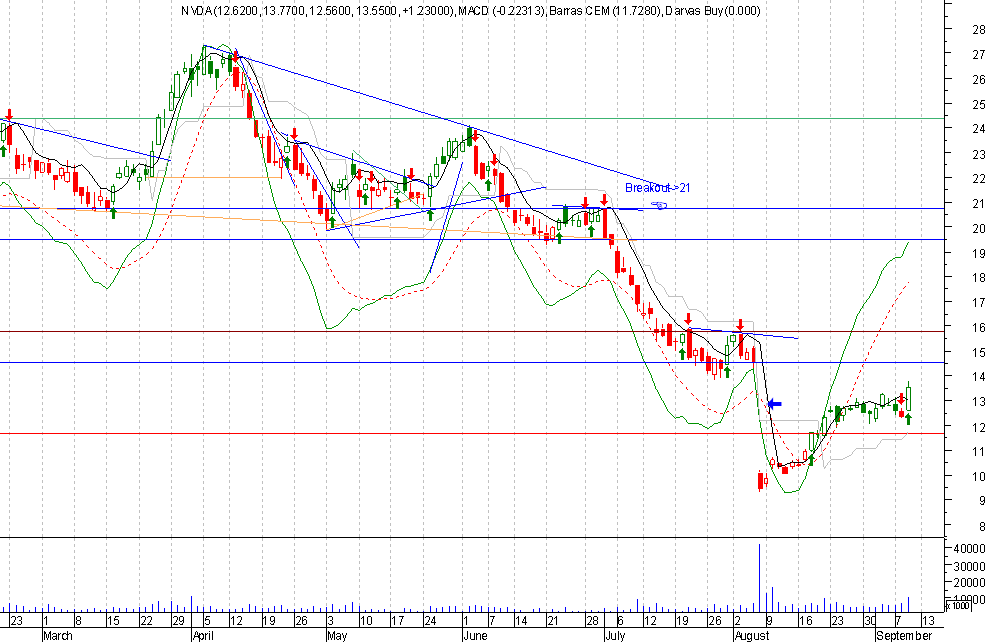Click the 28 price axis label
Screen dimensions: 989x642
979,30
